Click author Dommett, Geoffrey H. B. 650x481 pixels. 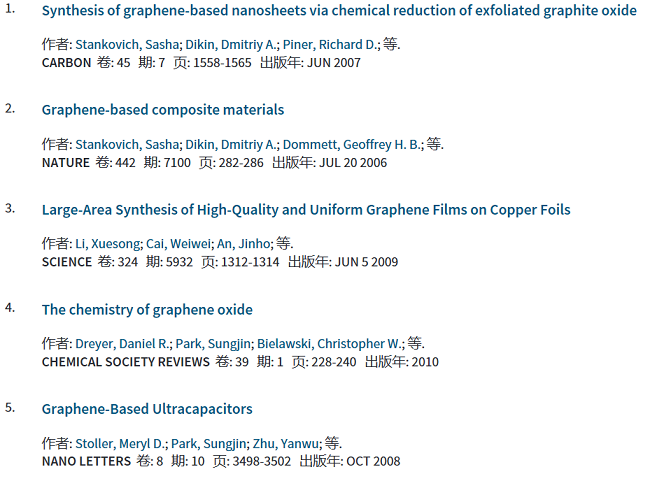click(x=351, y=144)
